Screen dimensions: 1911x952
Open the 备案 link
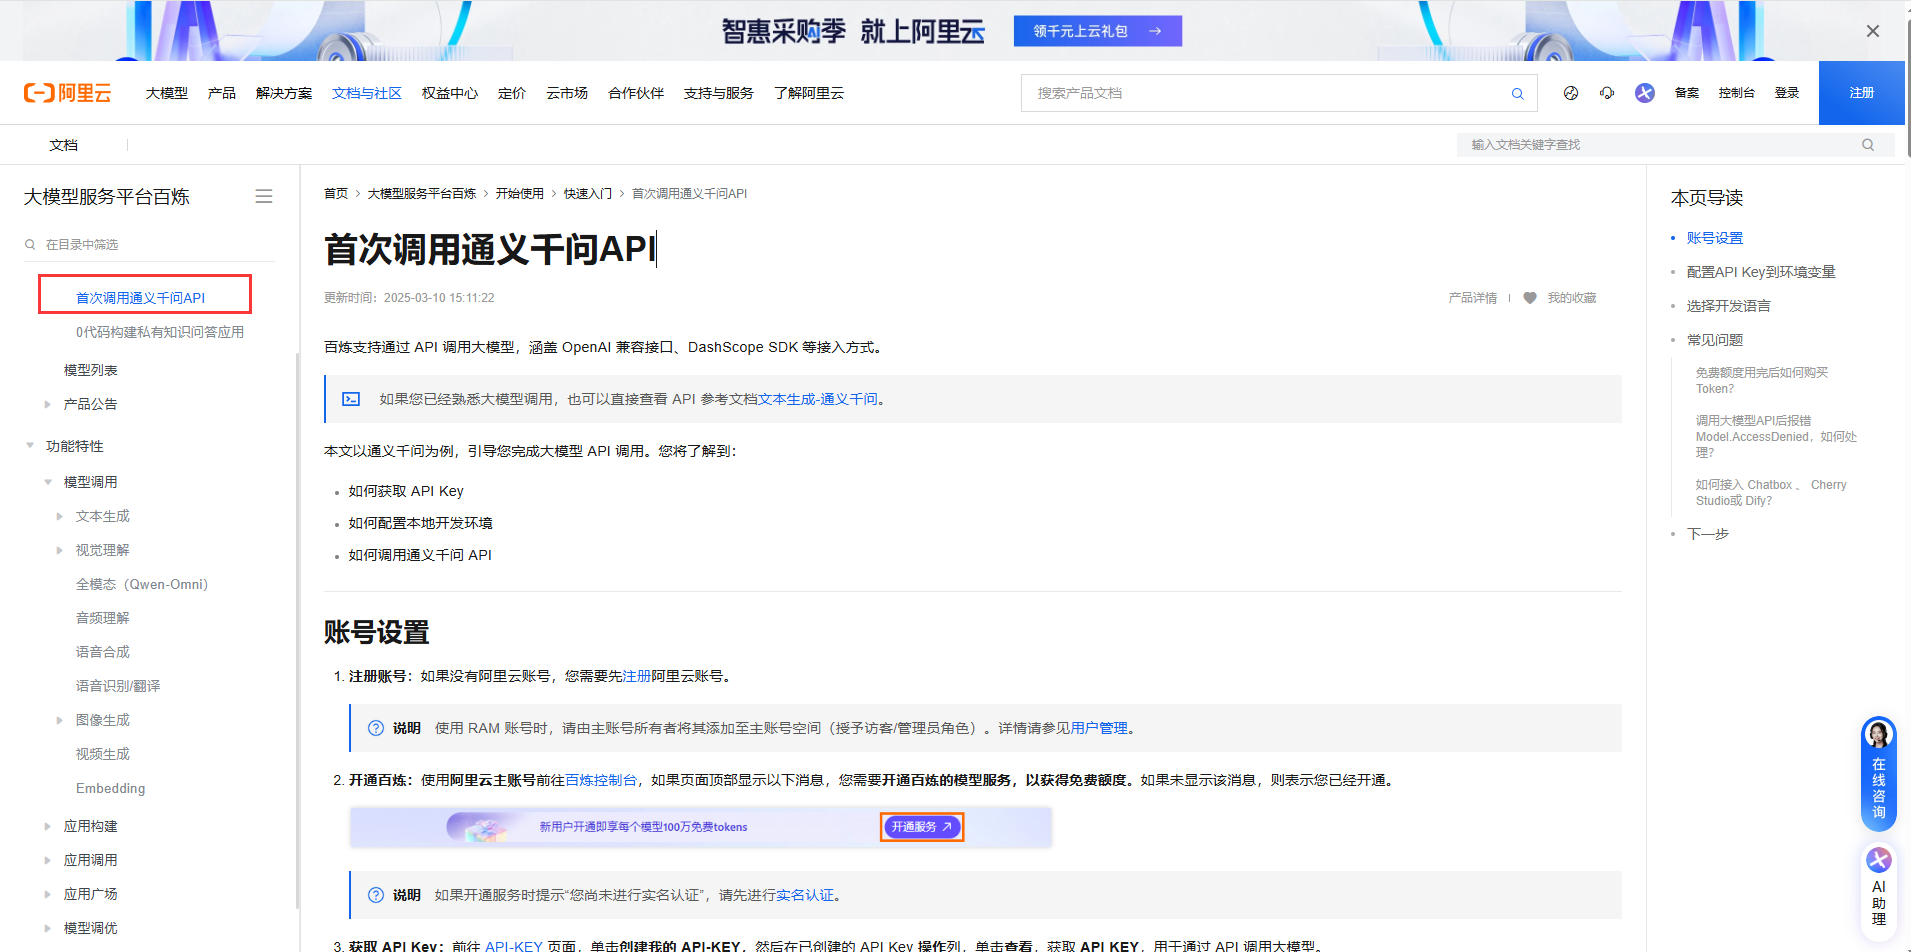[x=1687, y=93]
